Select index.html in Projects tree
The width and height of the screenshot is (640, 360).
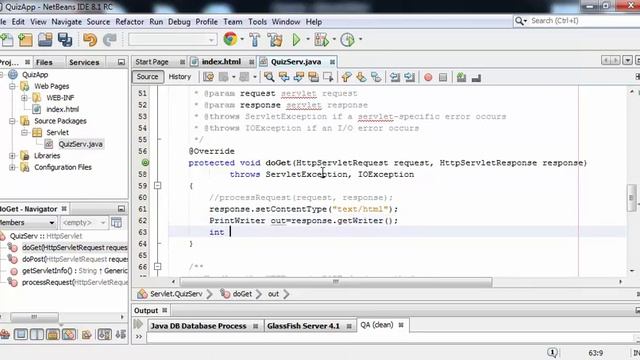coord(62,109)
